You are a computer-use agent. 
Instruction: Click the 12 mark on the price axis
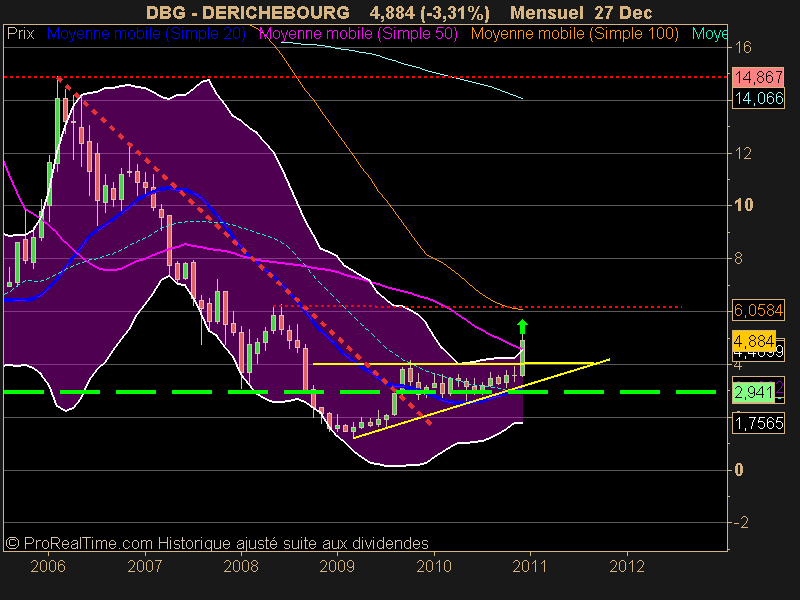pyautogui.click(x=743, y=153)
